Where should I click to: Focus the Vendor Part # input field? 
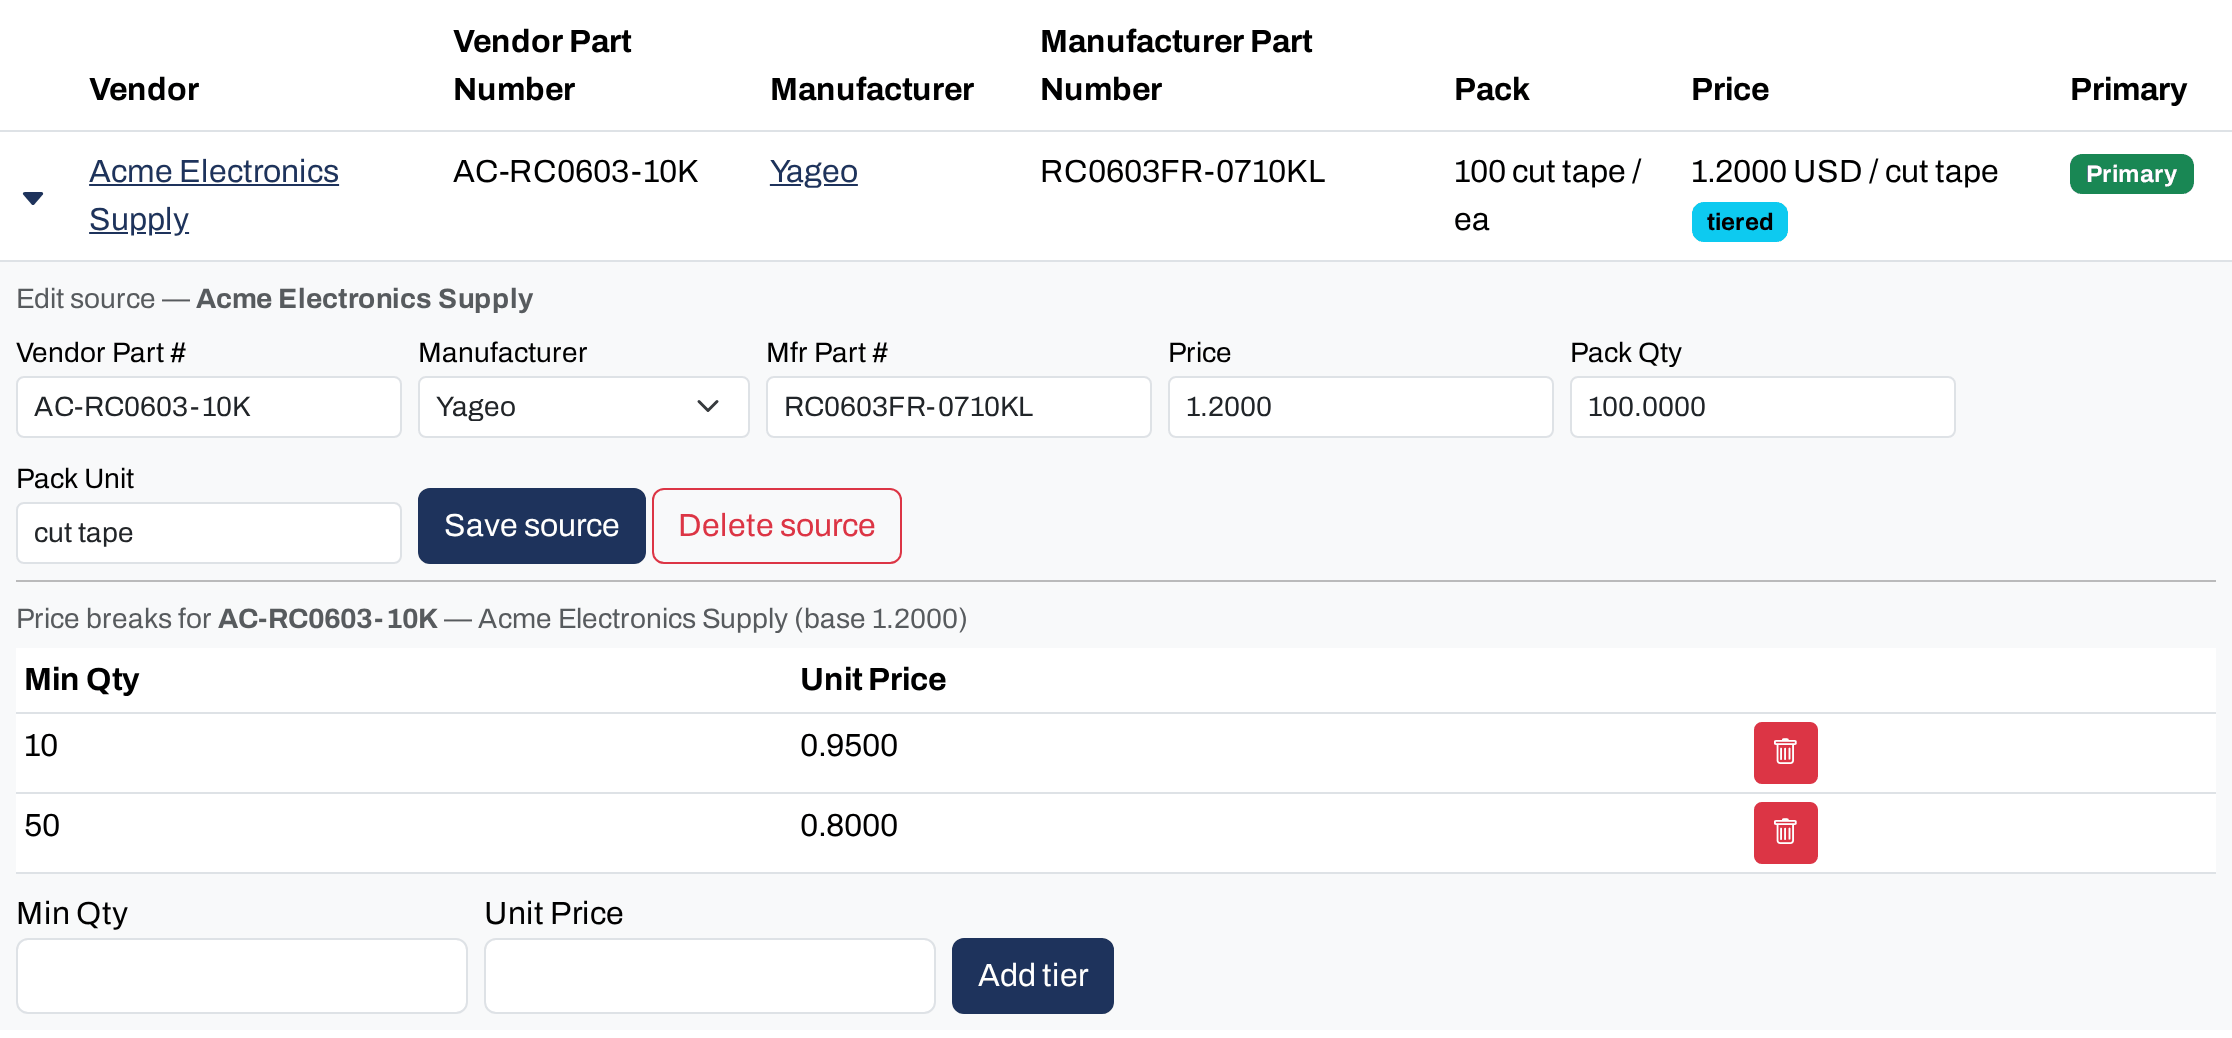[209, 407]
